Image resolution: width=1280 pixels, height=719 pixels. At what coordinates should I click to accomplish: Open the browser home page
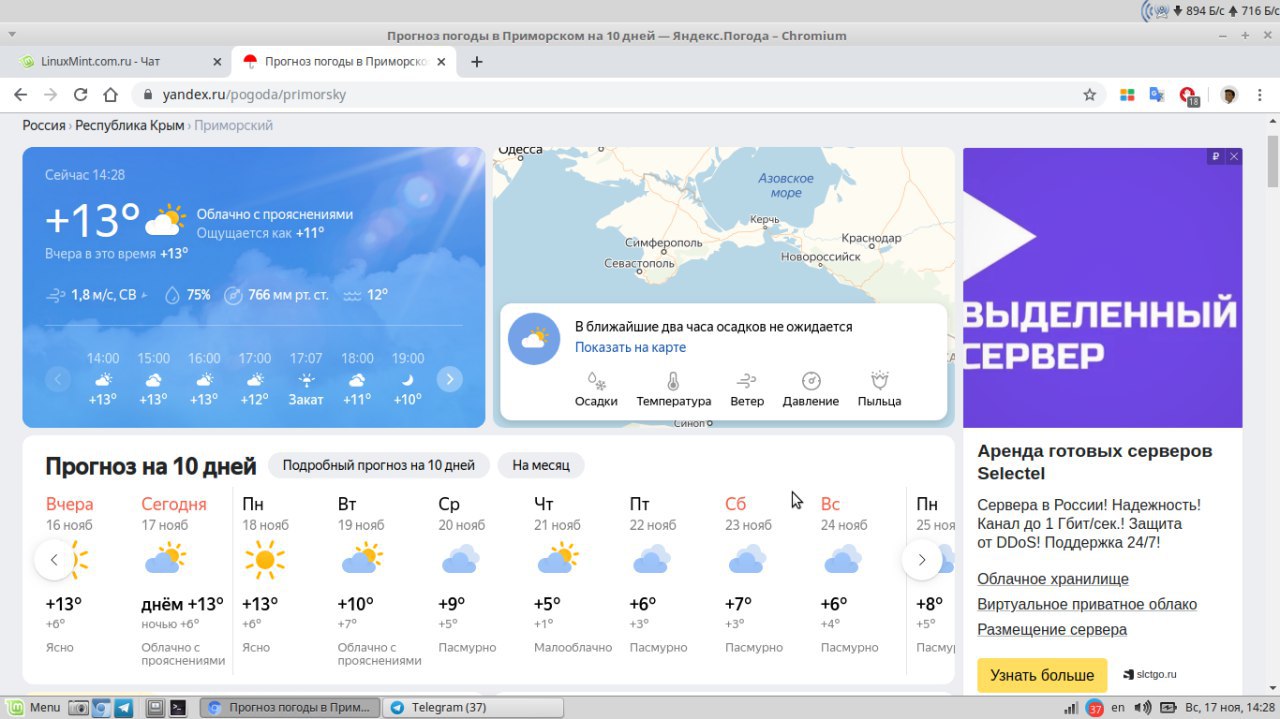(111, 95)
